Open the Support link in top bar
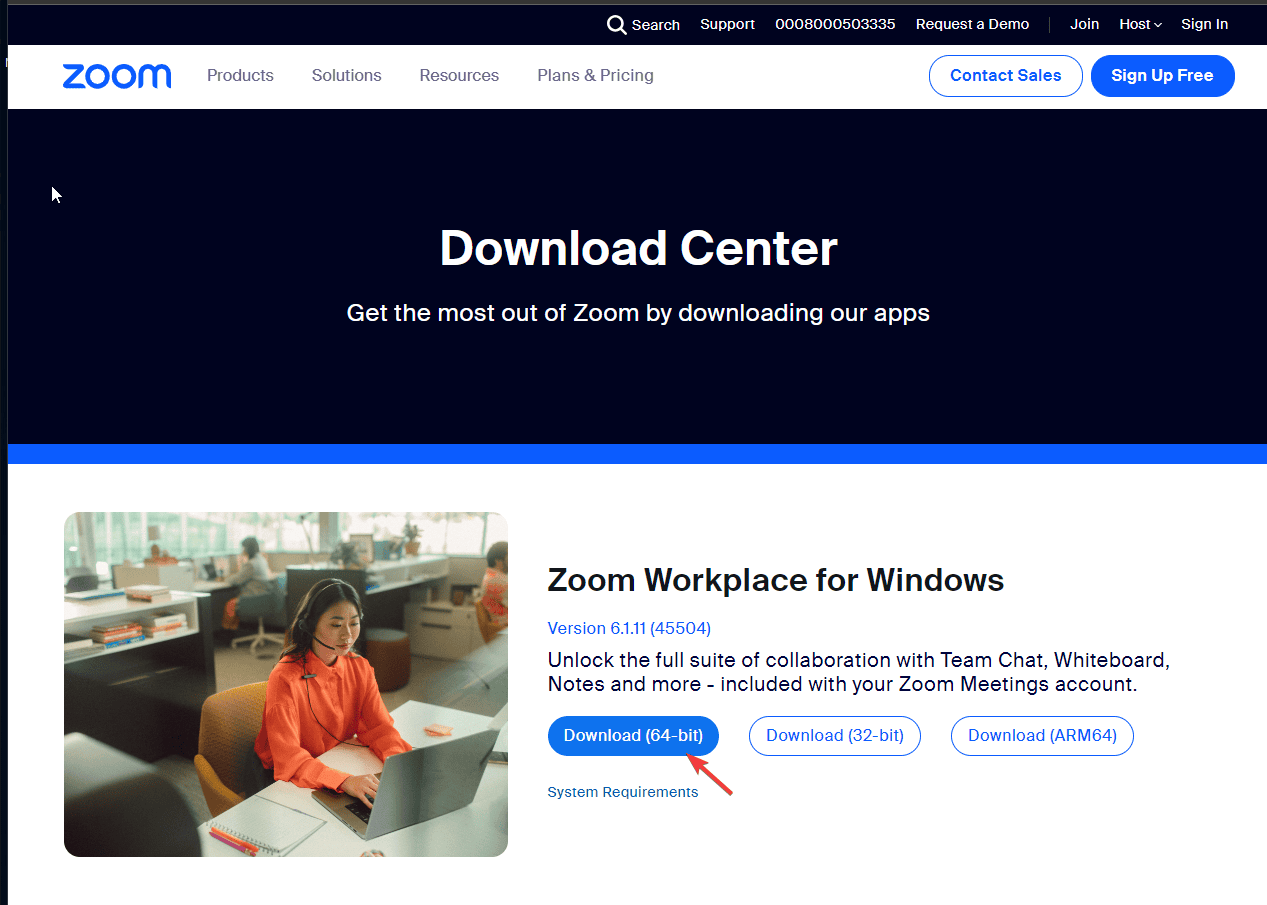The height and width of the screenshot is (905, 1267). pyautogui.click(x=727, y=24)
